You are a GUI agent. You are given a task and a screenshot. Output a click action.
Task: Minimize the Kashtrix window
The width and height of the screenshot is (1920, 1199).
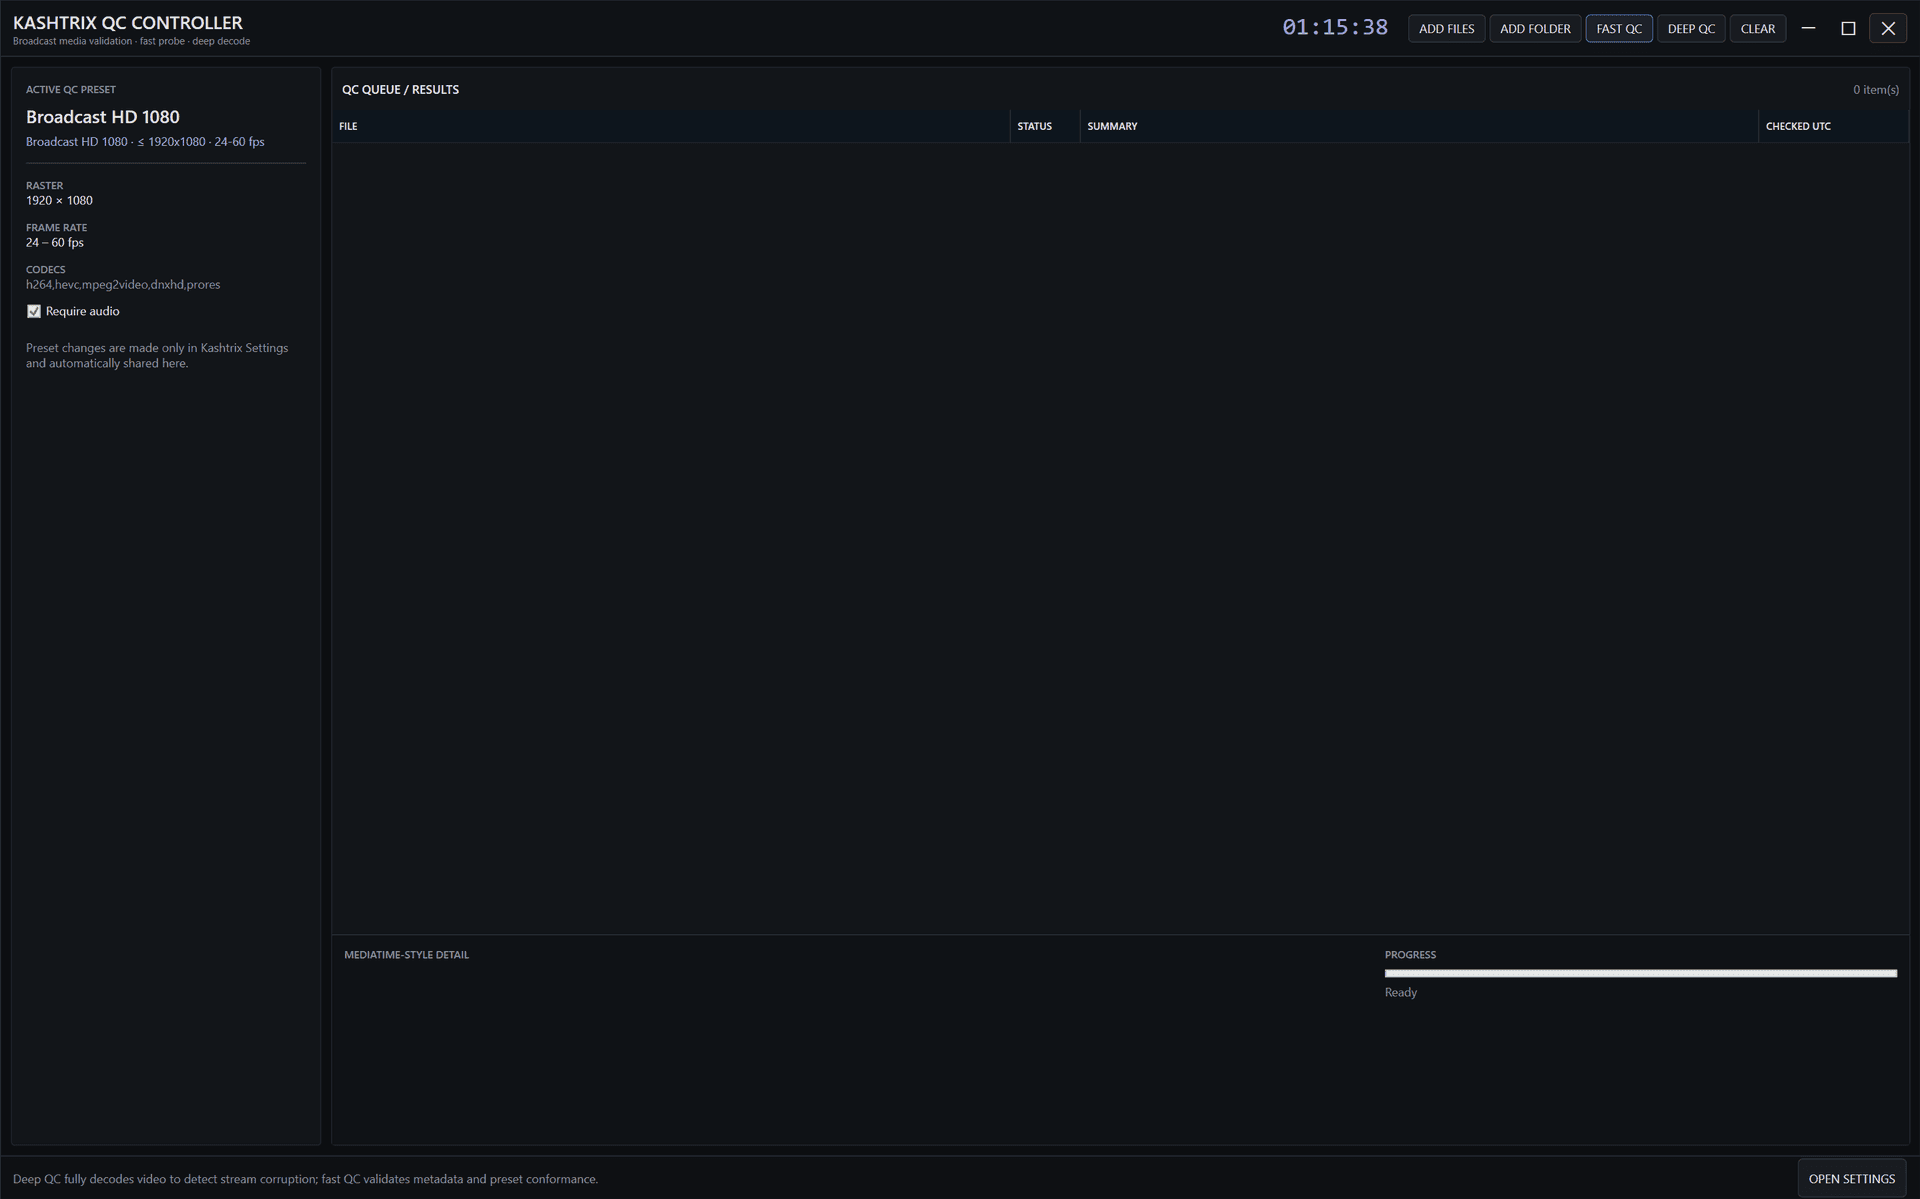point(1808,28)
